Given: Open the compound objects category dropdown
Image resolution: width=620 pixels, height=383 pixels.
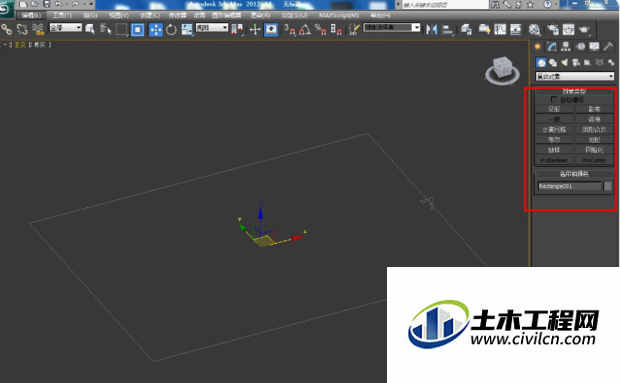Looking at the screenshot, I should click(575, 76).
